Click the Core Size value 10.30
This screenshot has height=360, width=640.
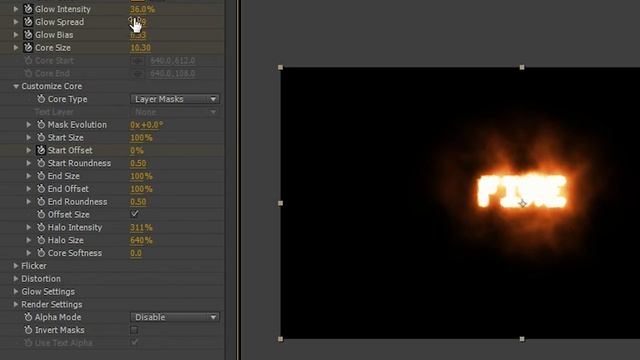tap(140, 48)
